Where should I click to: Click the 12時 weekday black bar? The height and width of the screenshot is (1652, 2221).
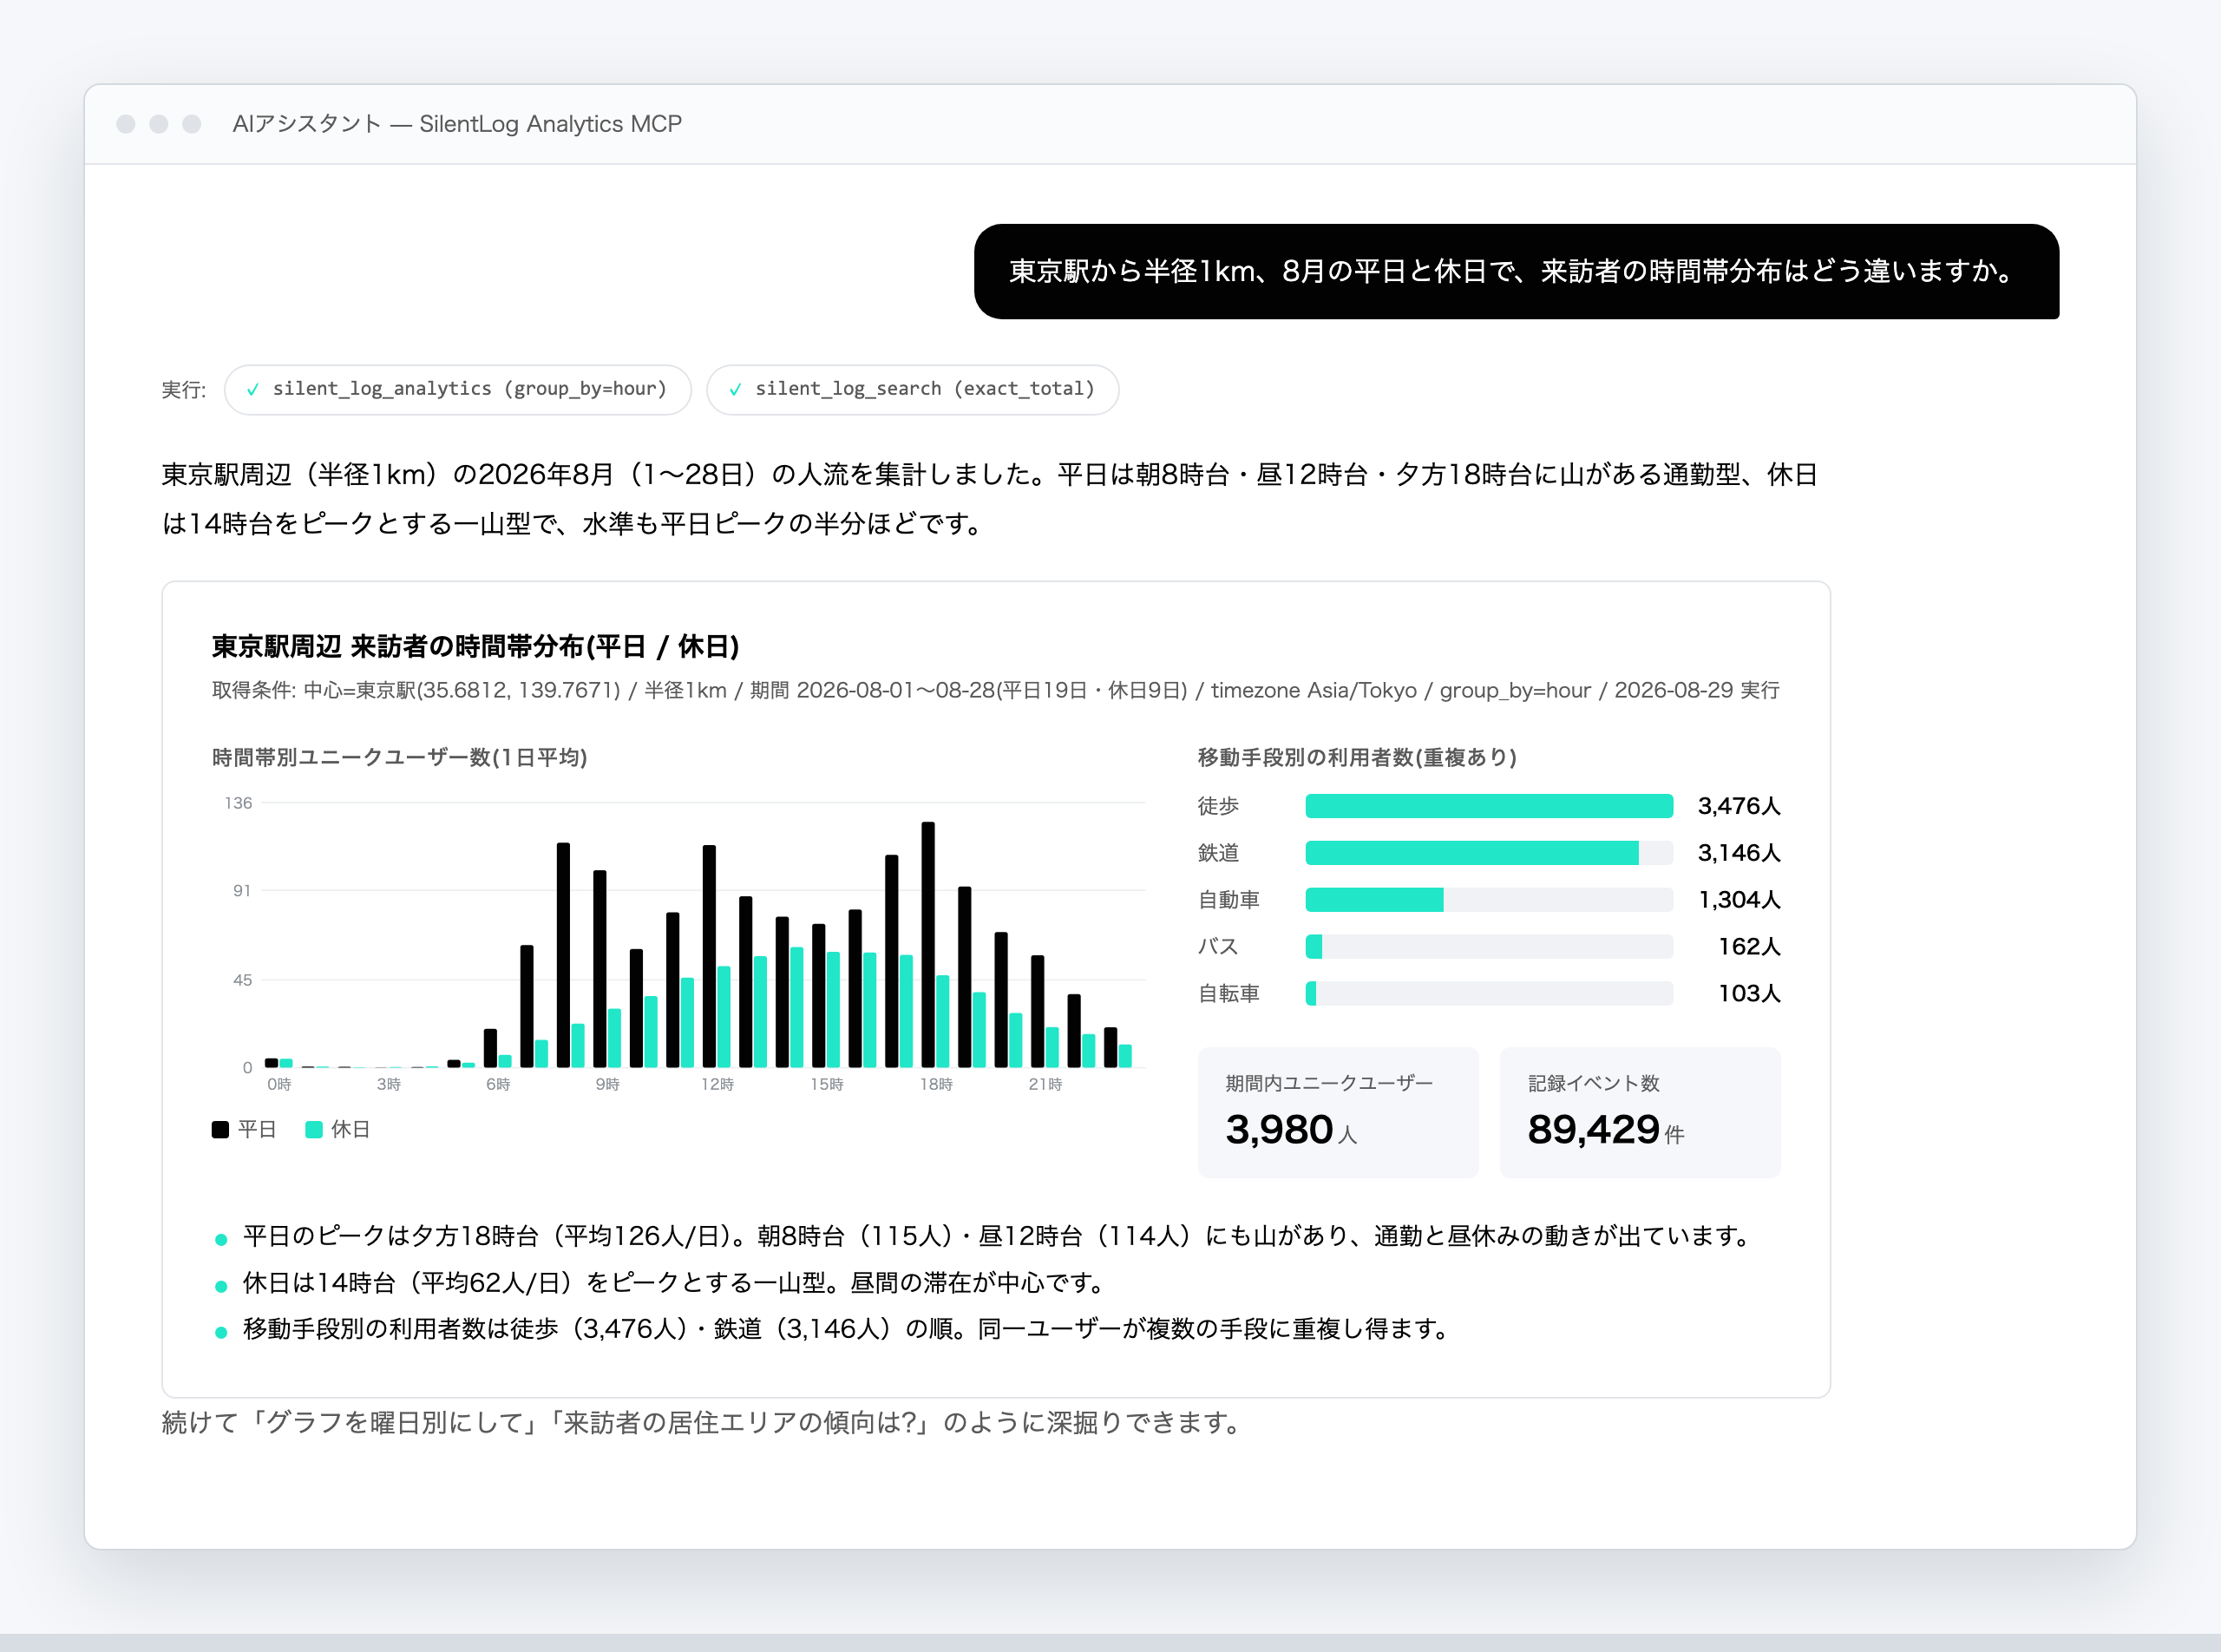pyautogui.click(x=709, y=956)
